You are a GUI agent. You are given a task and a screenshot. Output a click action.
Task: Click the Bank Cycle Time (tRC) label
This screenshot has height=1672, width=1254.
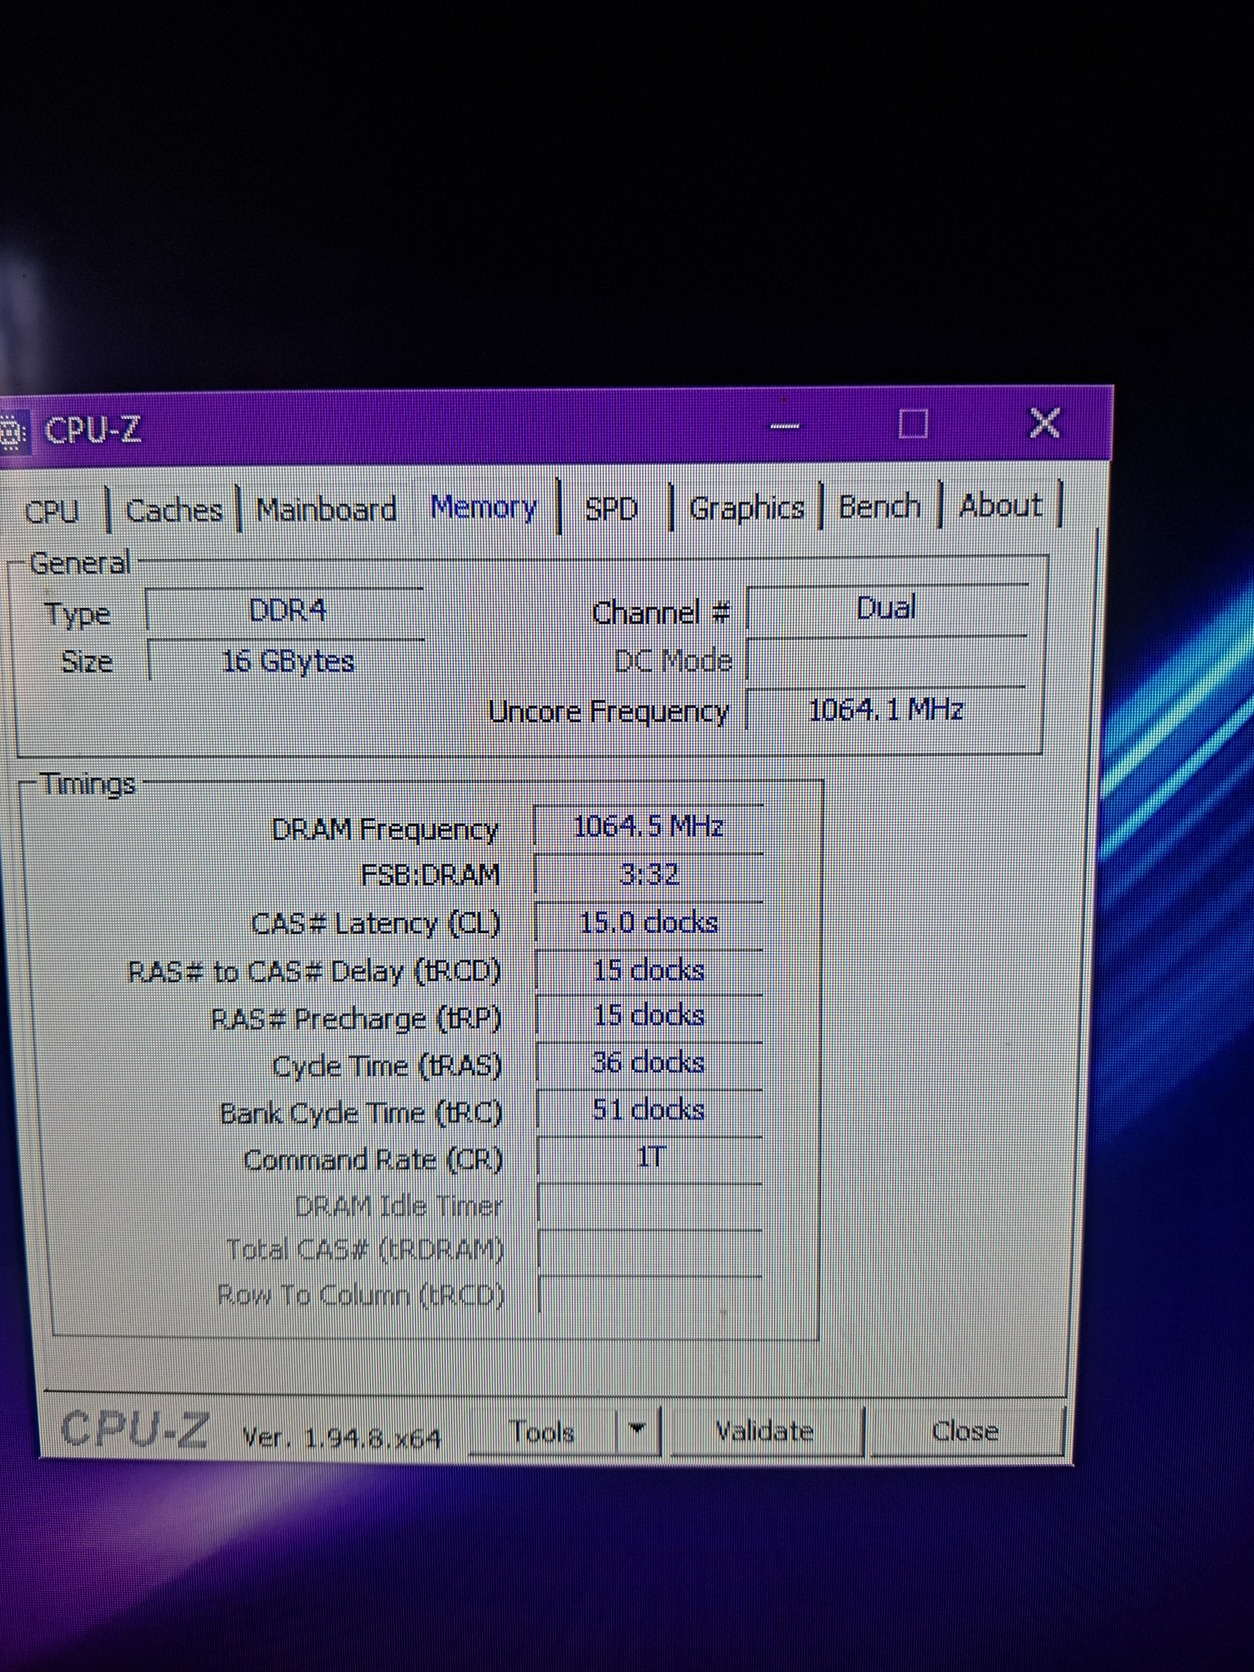point(361,1113)
